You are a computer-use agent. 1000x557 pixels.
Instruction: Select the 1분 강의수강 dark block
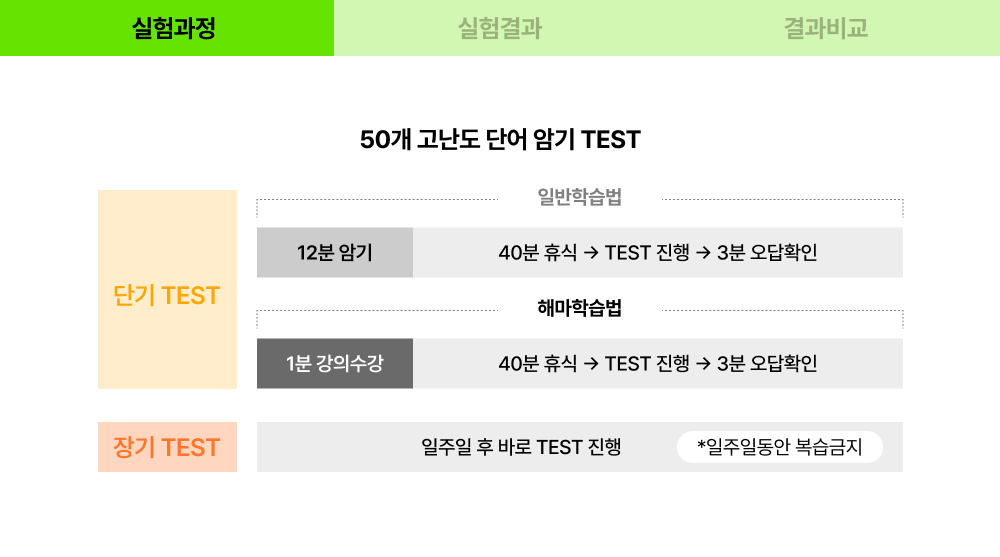point(335,364)
